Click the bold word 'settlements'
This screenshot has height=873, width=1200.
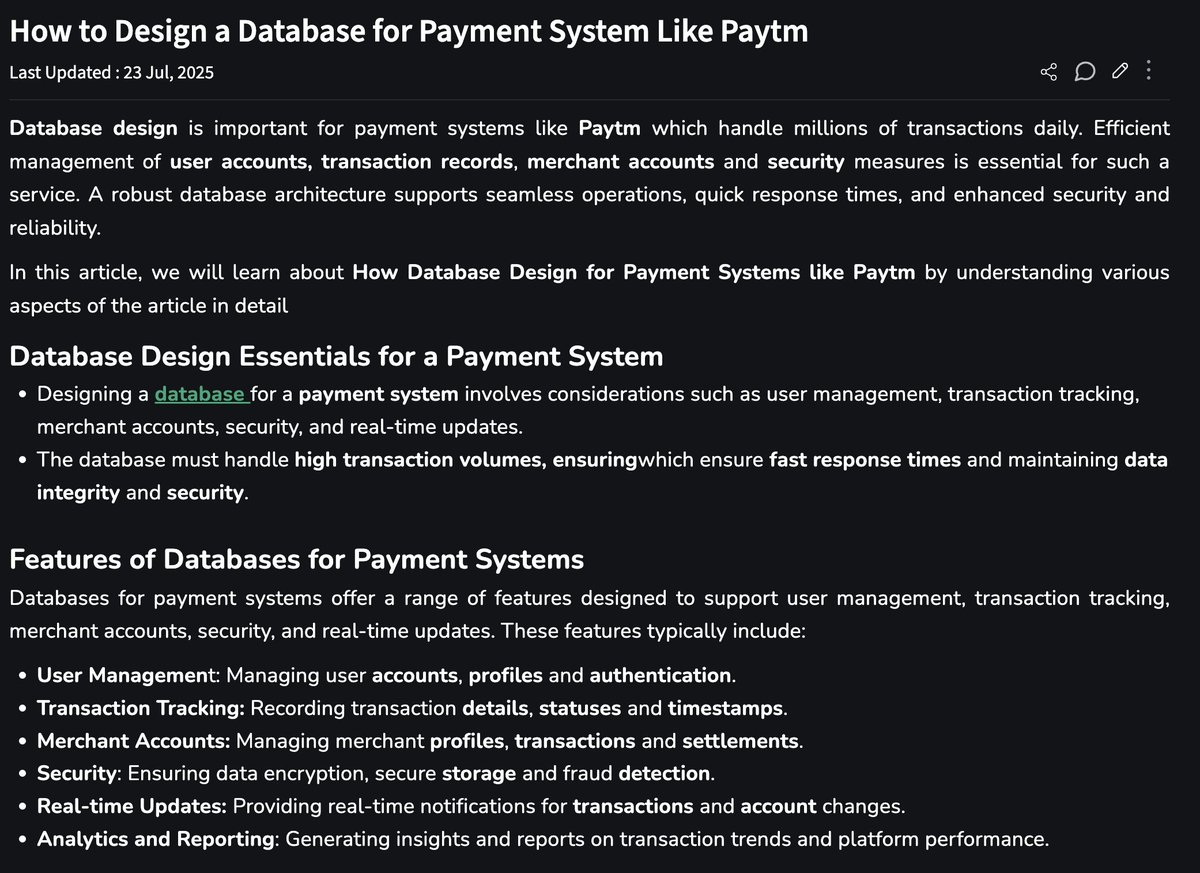(x=740, y=741)
